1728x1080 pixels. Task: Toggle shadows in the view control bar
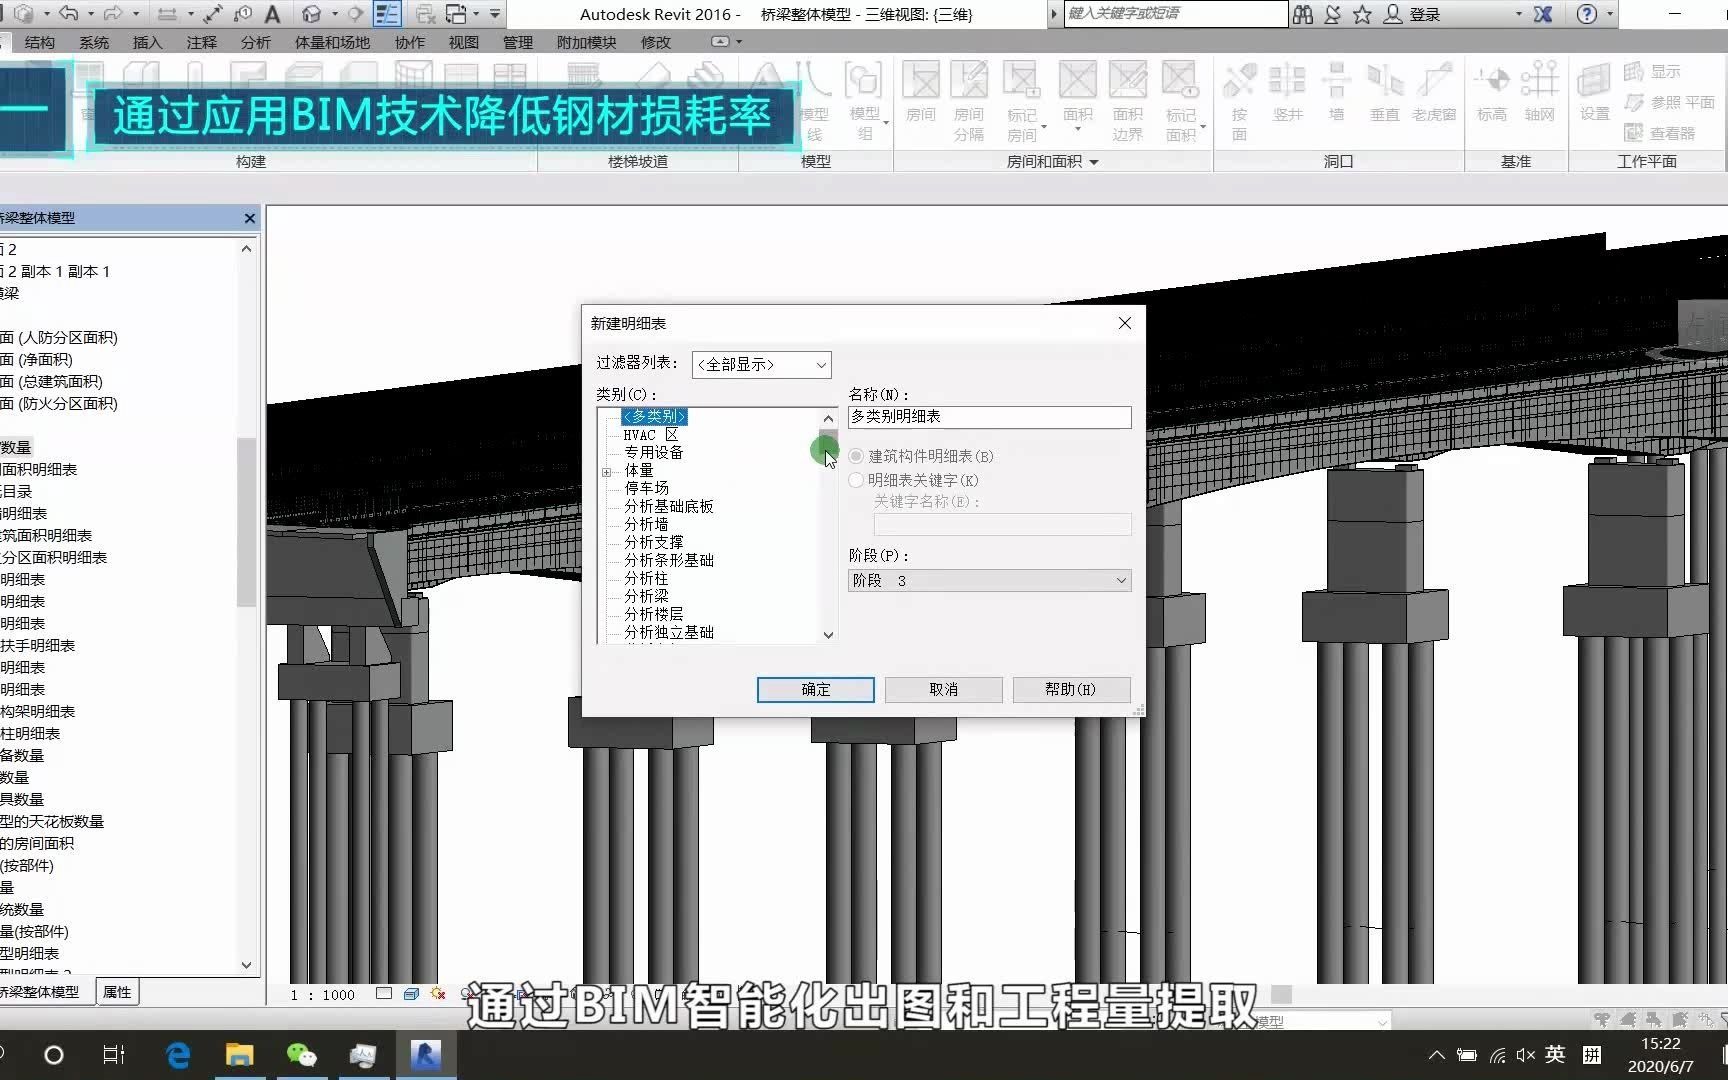pos(437,994)
